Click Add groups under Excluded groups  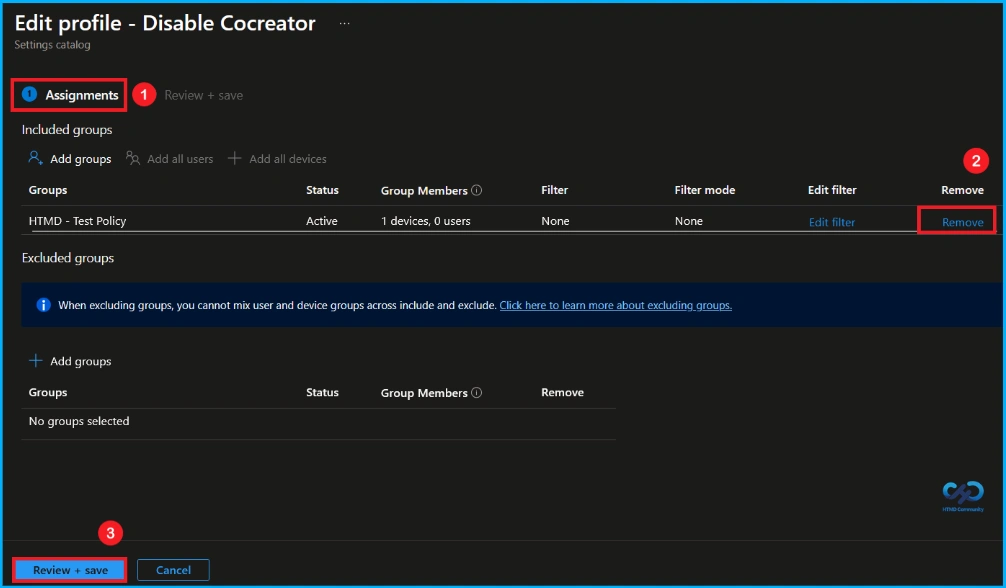click(70, 361)
